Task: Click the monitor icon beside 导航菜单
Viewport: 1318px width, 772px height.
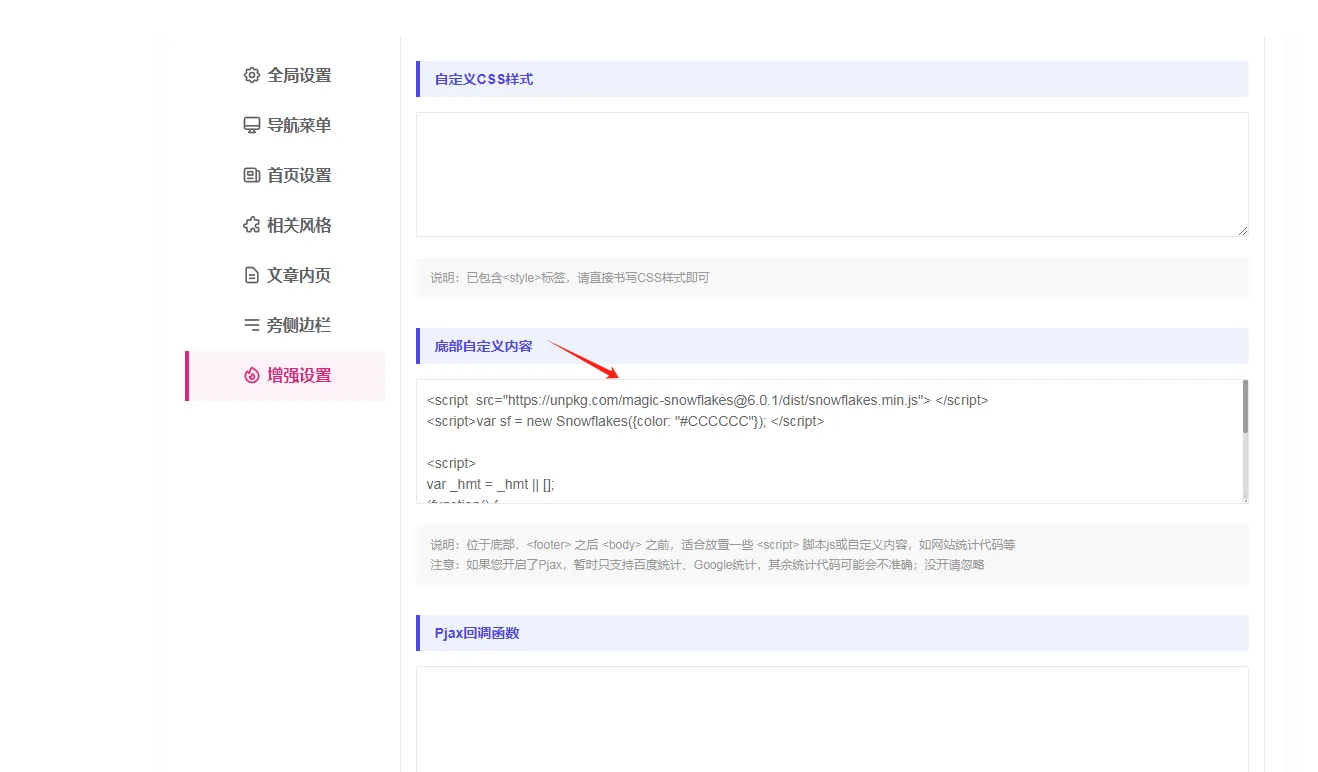Action: coord(252,125)
